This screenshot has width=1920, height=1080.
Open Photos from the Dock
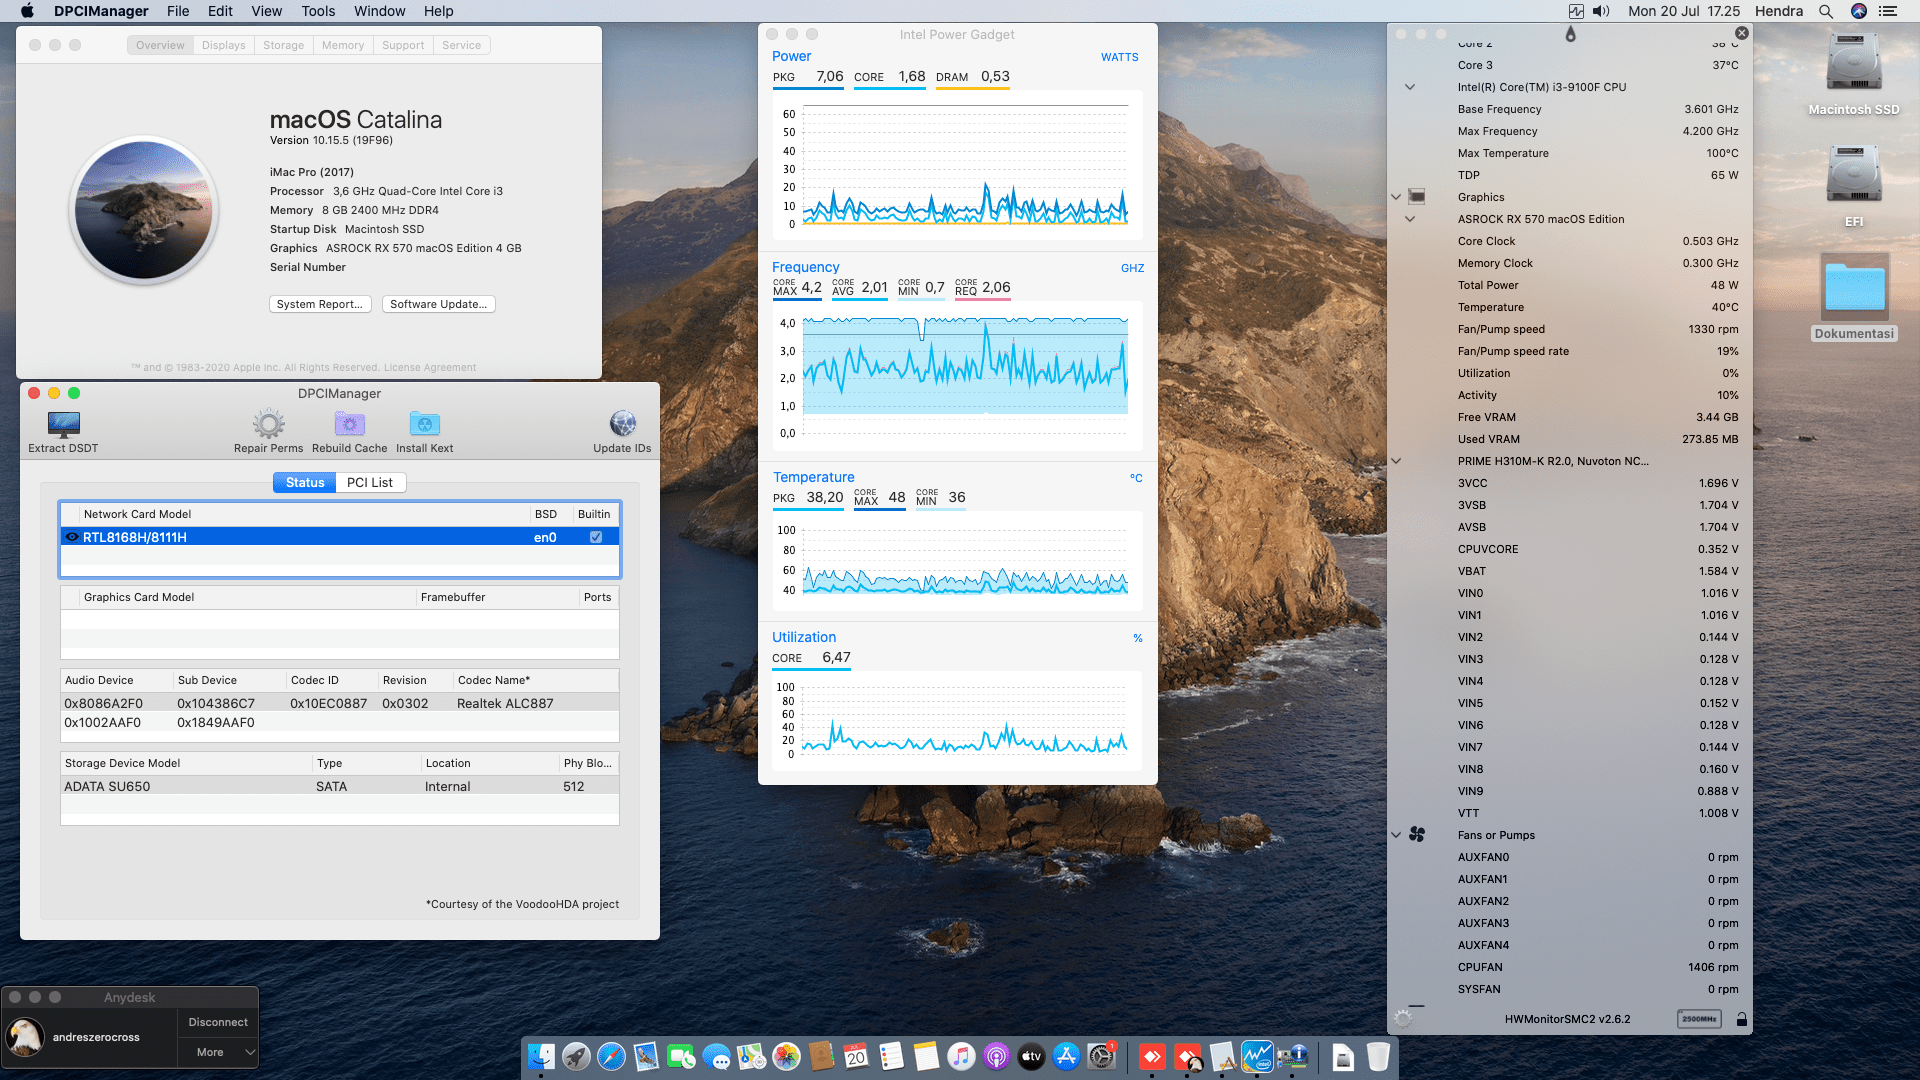pyautogui.click(x=786, y=1056)
